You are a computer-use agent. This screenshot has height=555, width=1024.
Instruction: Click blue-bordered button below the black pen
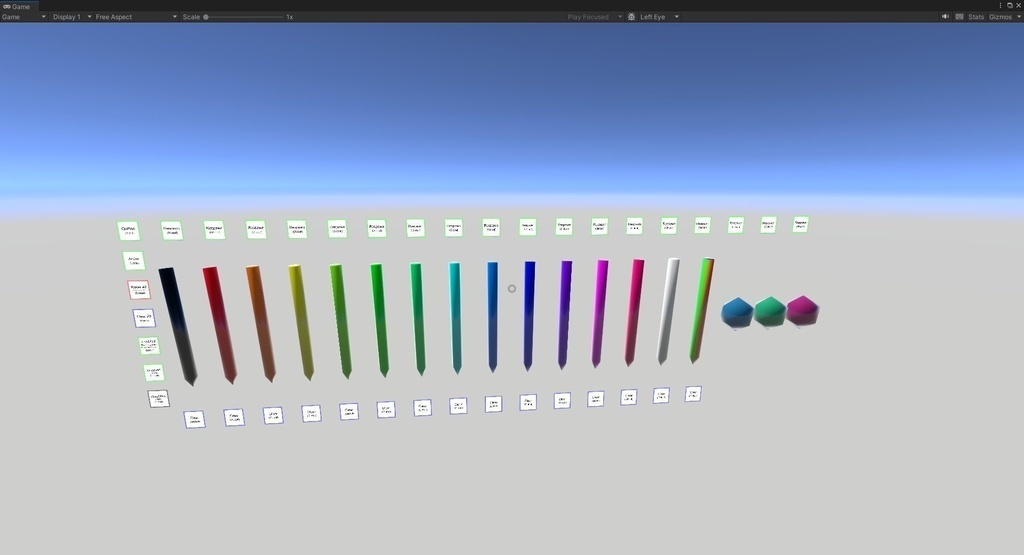[x=195, y=419]
